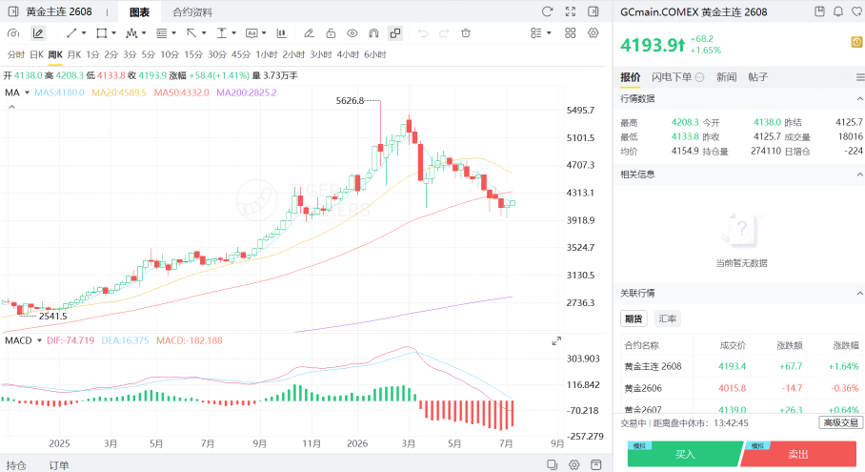Click the save layout icon beside GCmain.COMEX

coord(820,12)
